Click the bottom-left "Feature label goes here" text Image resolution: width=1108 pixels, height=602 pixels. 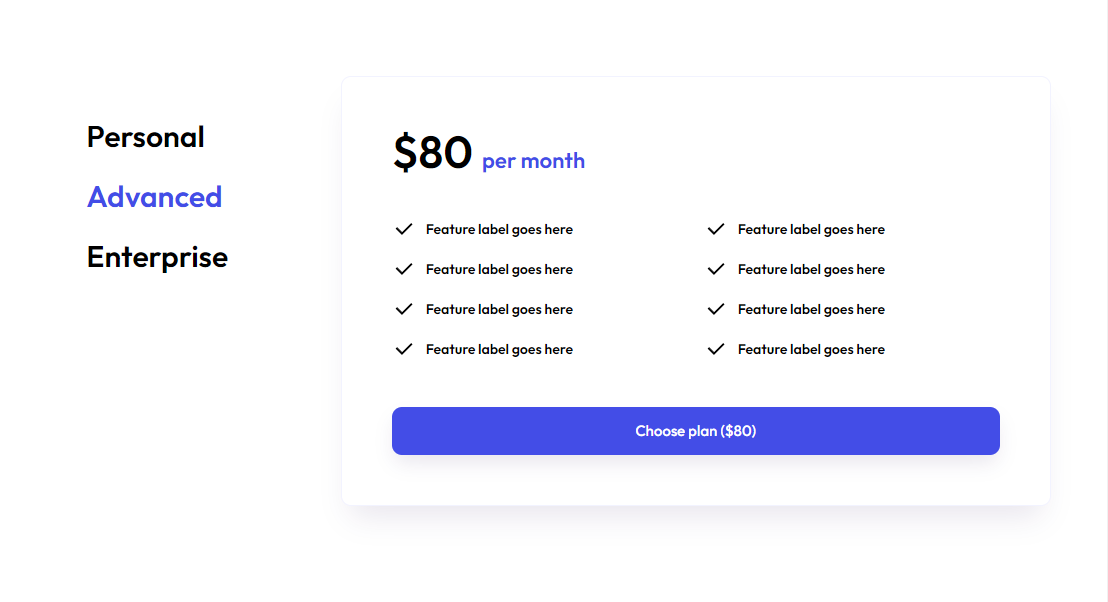(499, 350)
